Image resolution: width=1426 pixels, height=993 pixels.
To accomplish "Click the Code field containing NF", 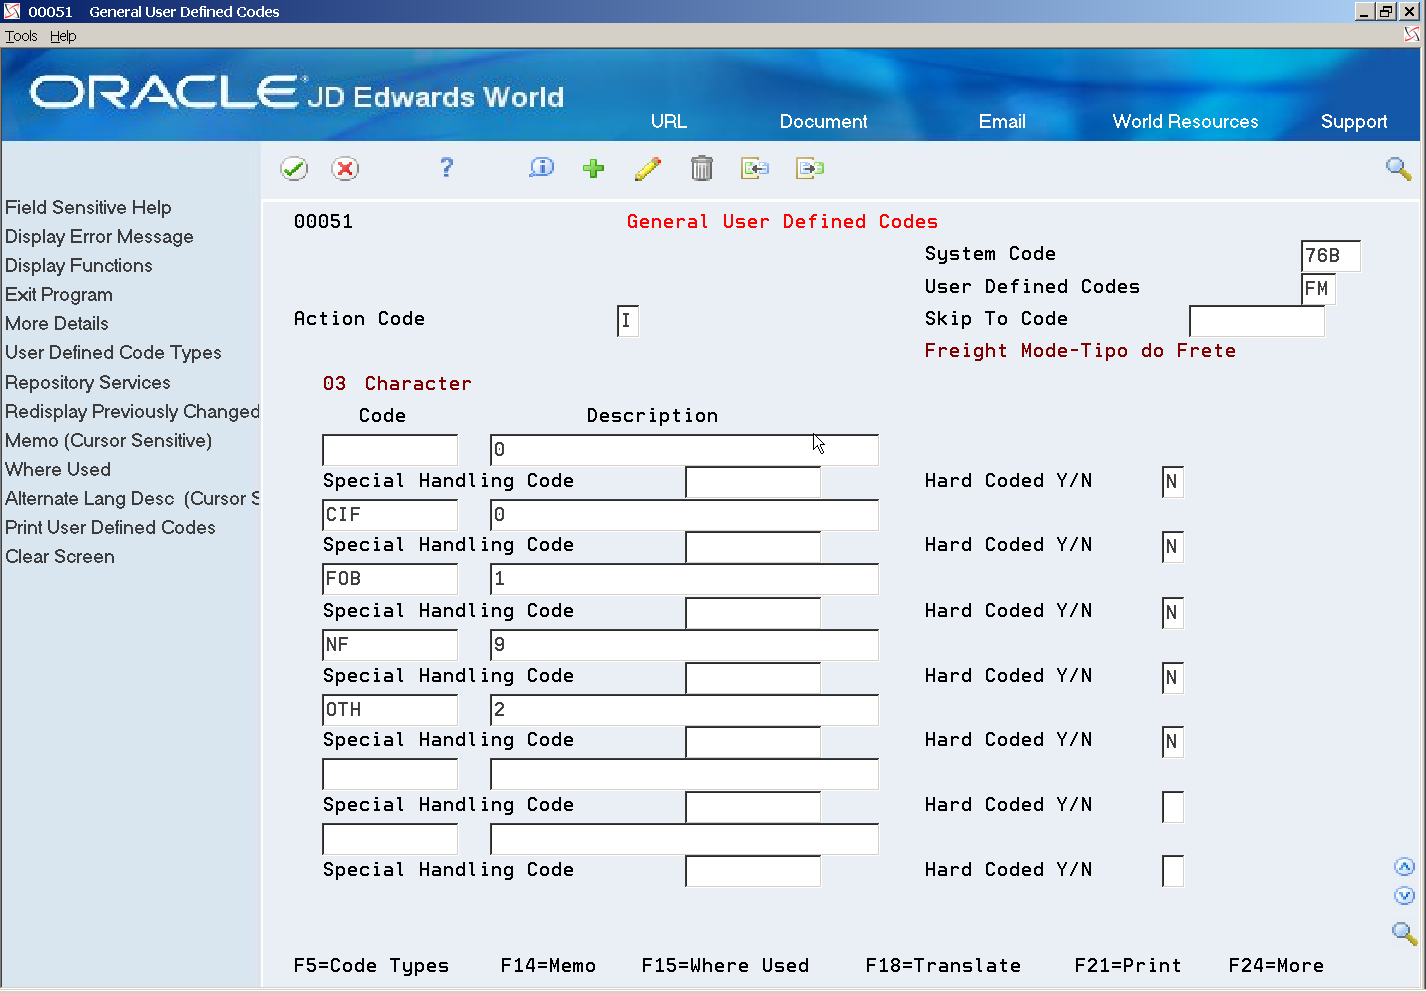I will tap(390, 644).
